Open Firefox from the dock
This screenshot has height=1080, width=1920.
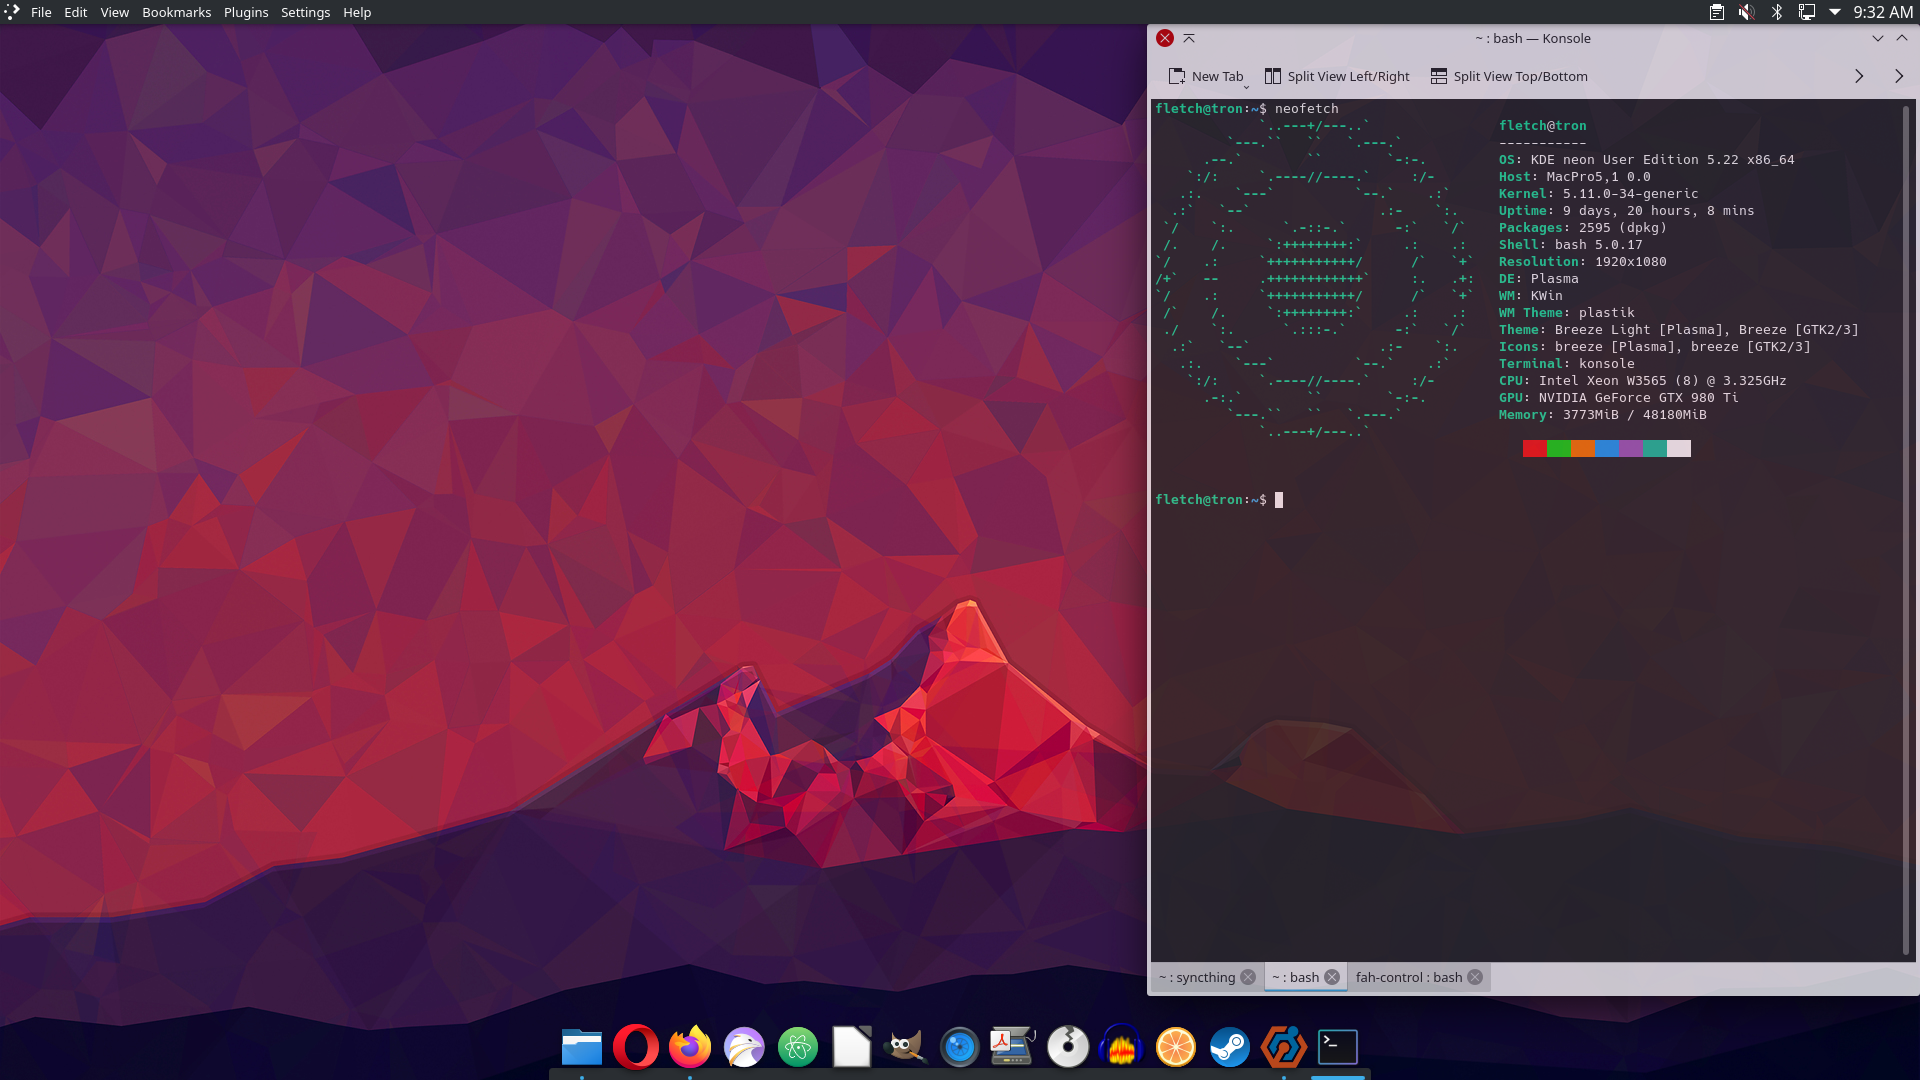[690, 1047]
